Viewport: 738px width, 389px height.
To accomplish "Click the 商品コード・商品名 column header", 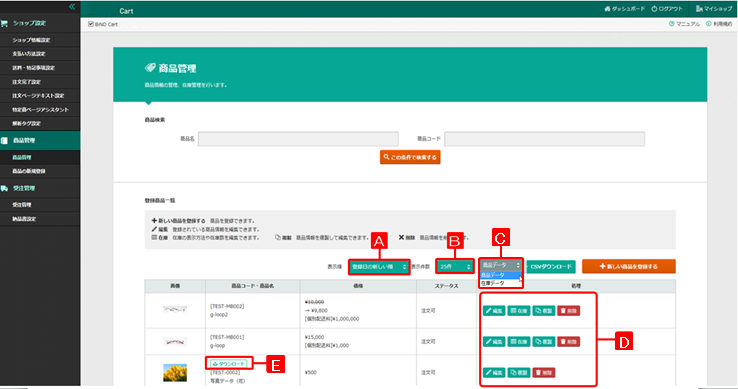I will coord(252,286).
